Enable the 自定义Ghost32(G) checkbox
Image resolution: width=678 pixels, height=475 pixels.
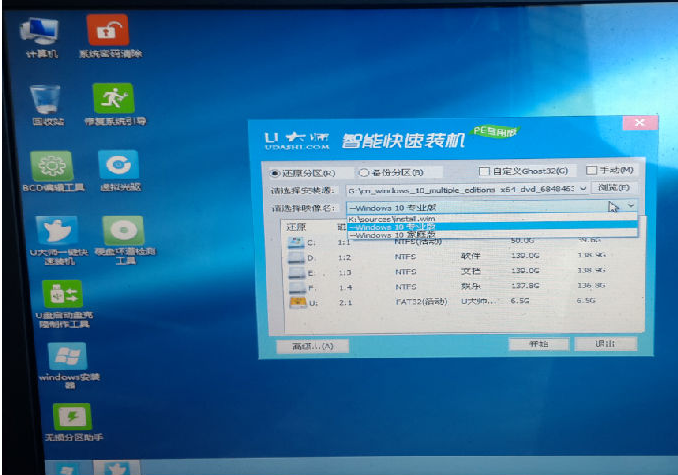[x=484, y=171]
